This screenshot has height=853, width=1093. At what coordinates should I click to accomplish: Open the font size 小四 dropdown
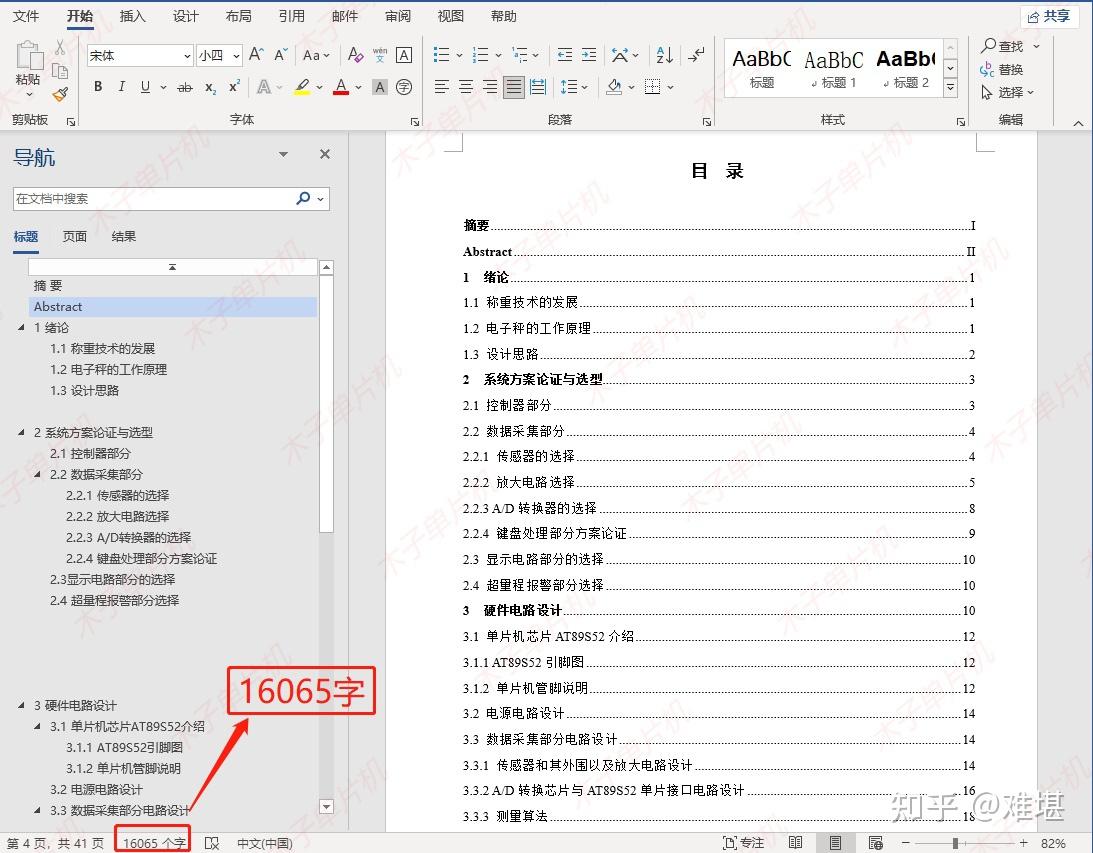pyautogui.click(x=237, y=55)
